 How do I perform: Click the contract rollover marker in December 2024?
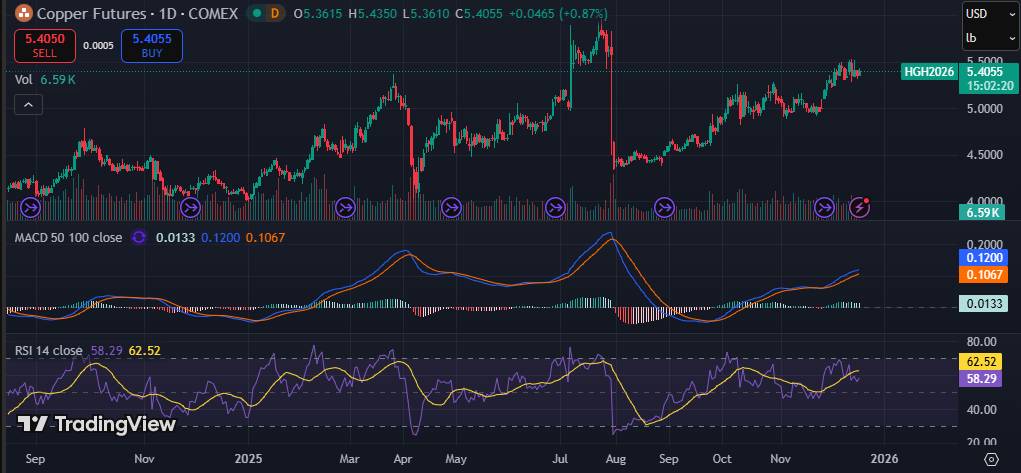tap(190, 207)
